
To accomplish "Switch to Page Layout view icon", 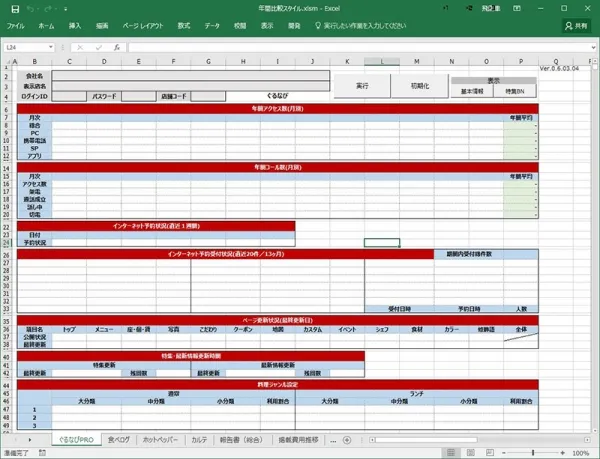I will pyautogui.click(x=471, y=453).
